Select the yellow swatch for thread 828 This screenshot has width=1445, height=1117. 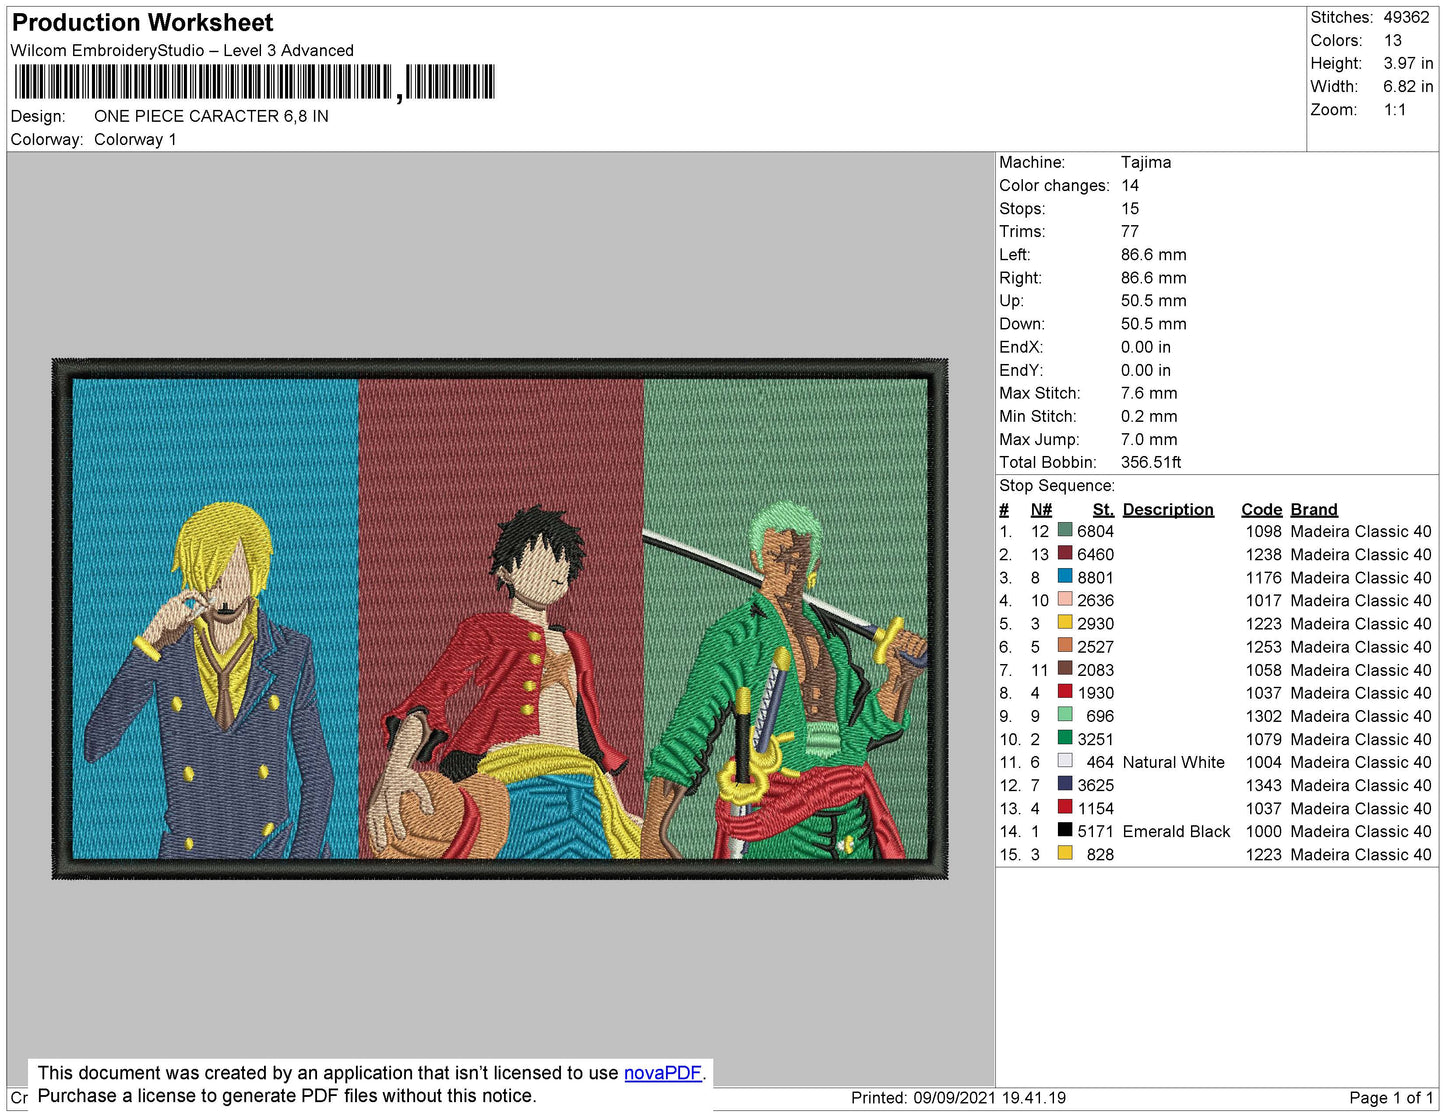pos(1065,853)
